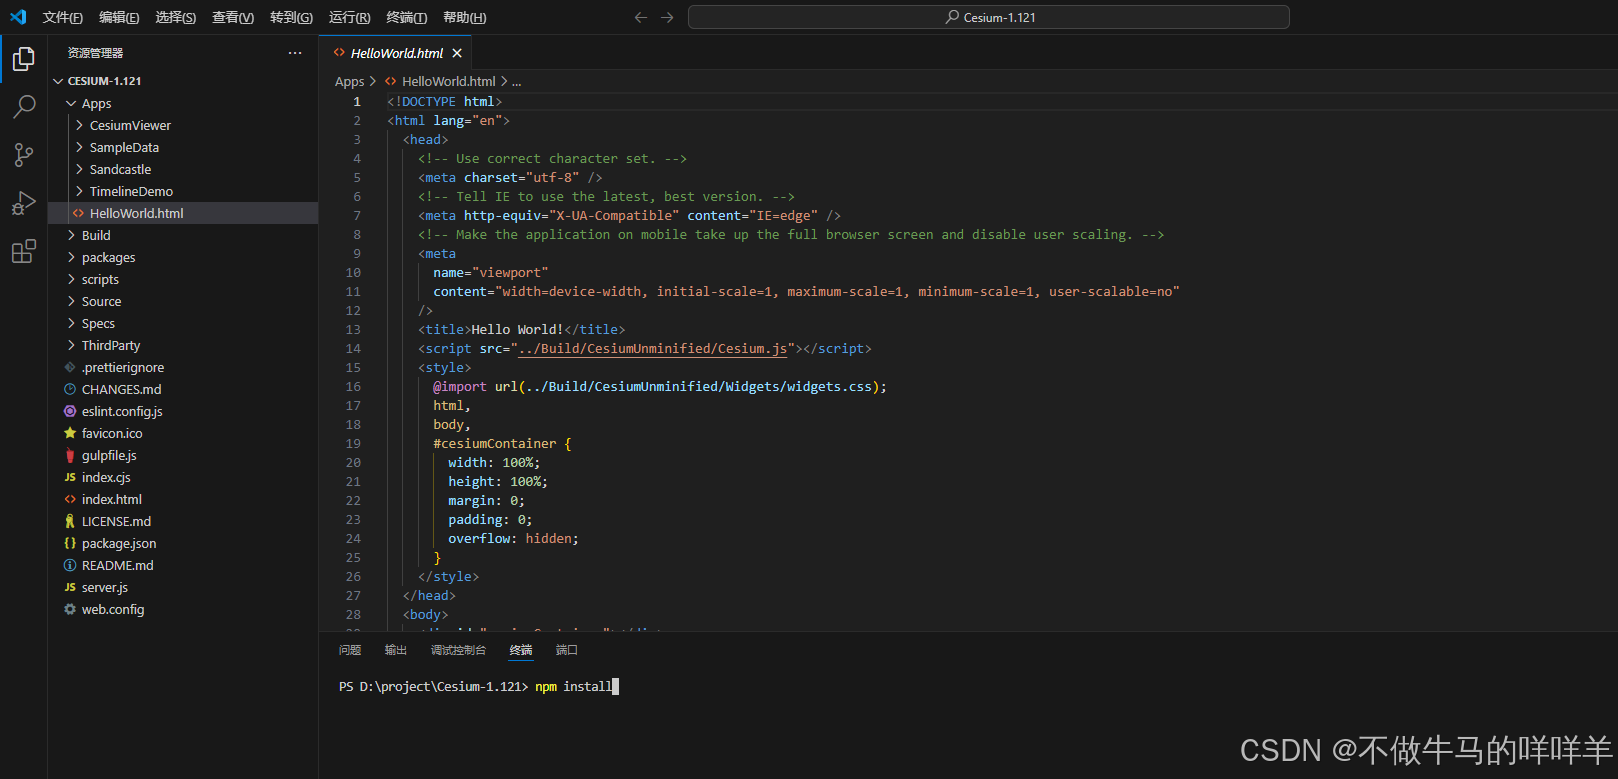Image resolution: width=1618 pixels, height=779 pixels.
Task: Expand the Sandcastle folder
Action: [x=79, y=169]
